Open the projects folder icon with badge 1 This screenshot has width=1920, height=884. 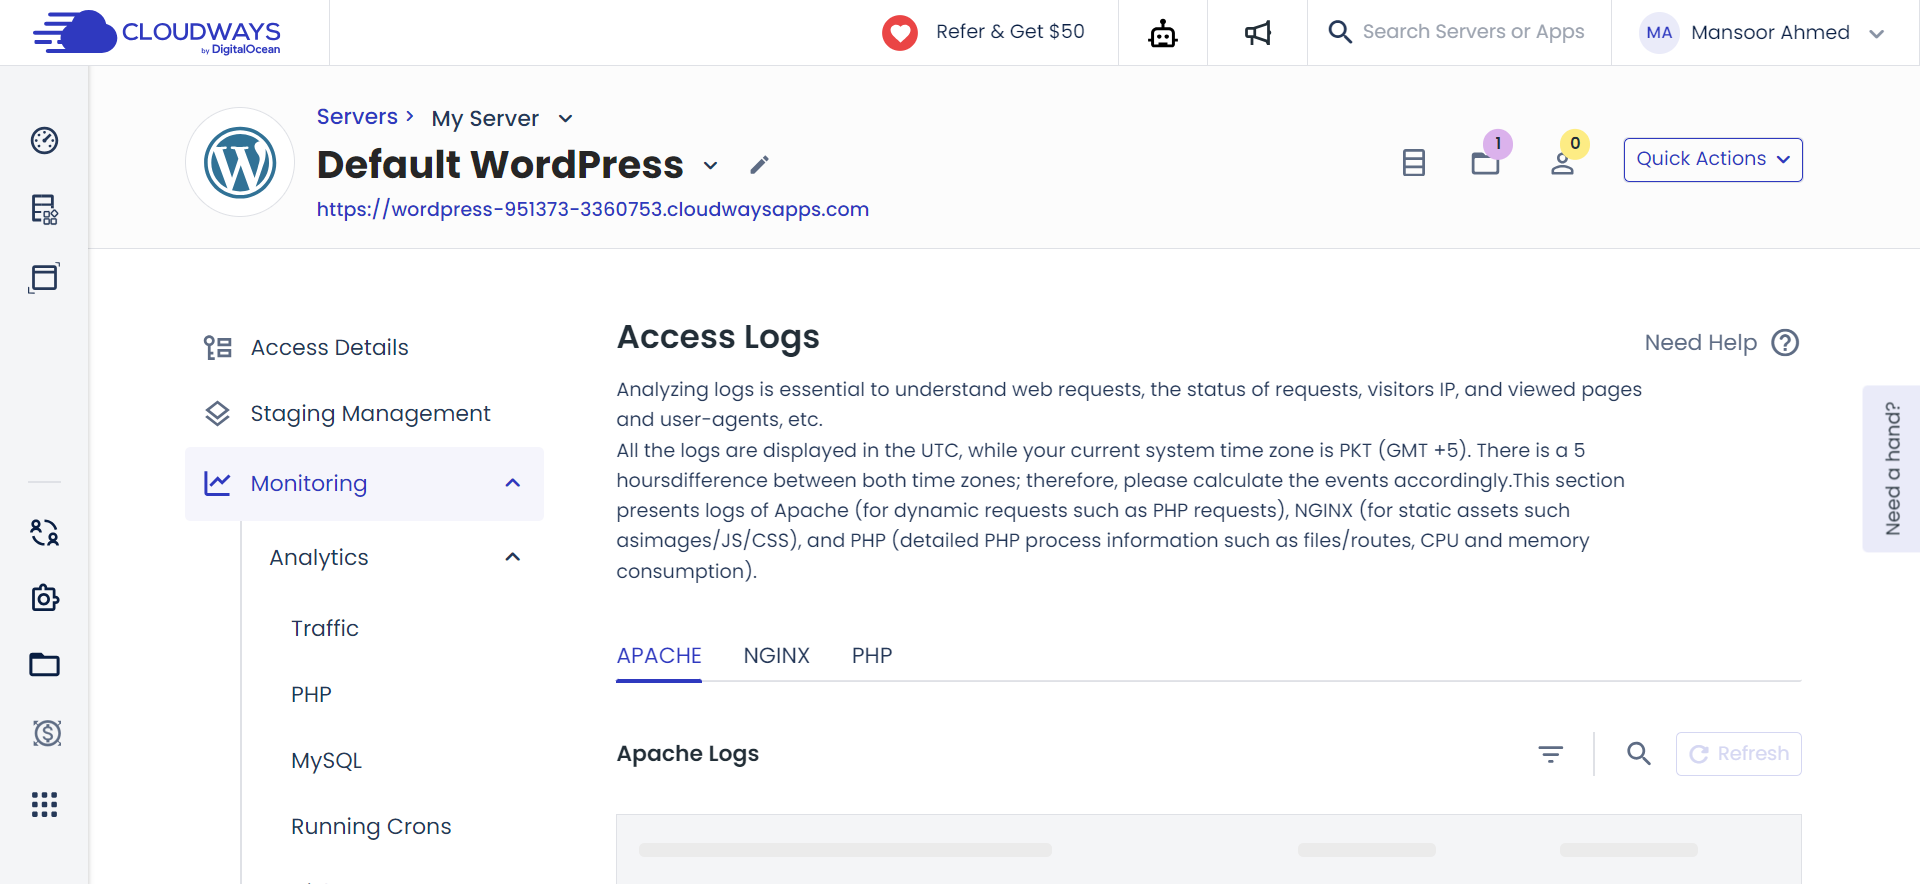(1486, 162)
